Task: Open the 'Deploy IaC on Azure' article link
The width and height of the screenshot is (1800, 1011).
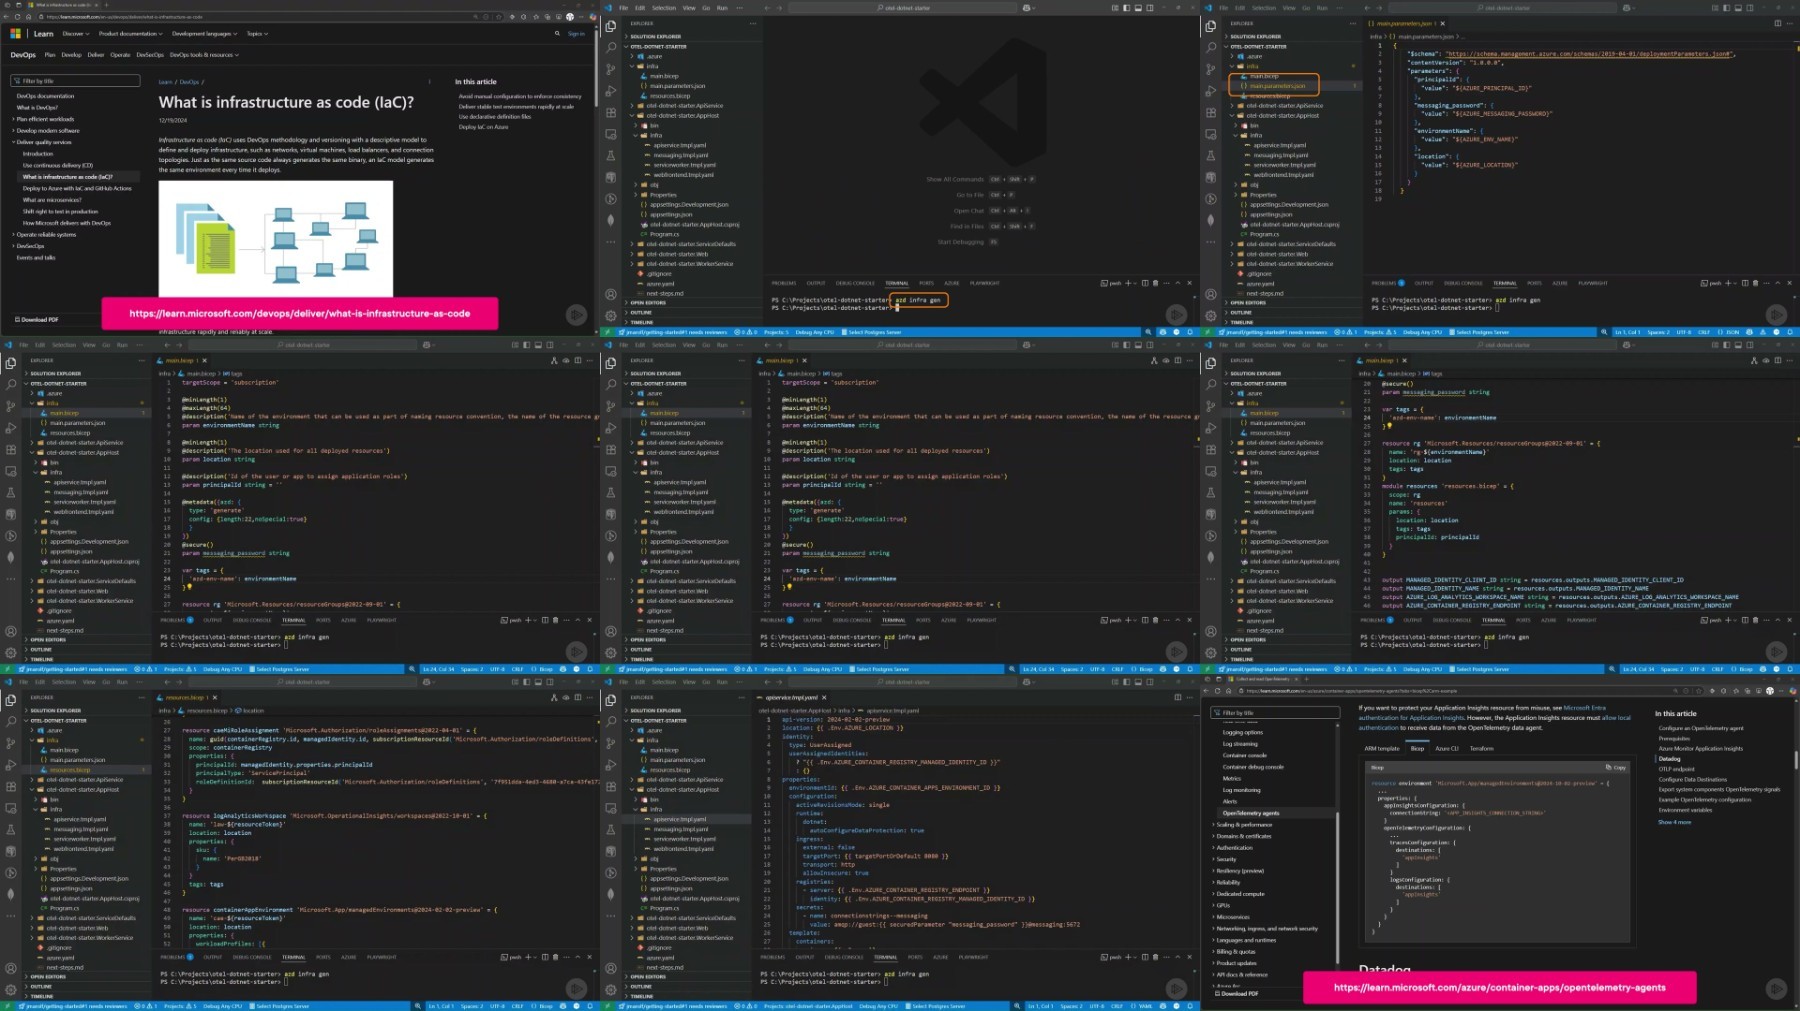Action: click(483, 127)
